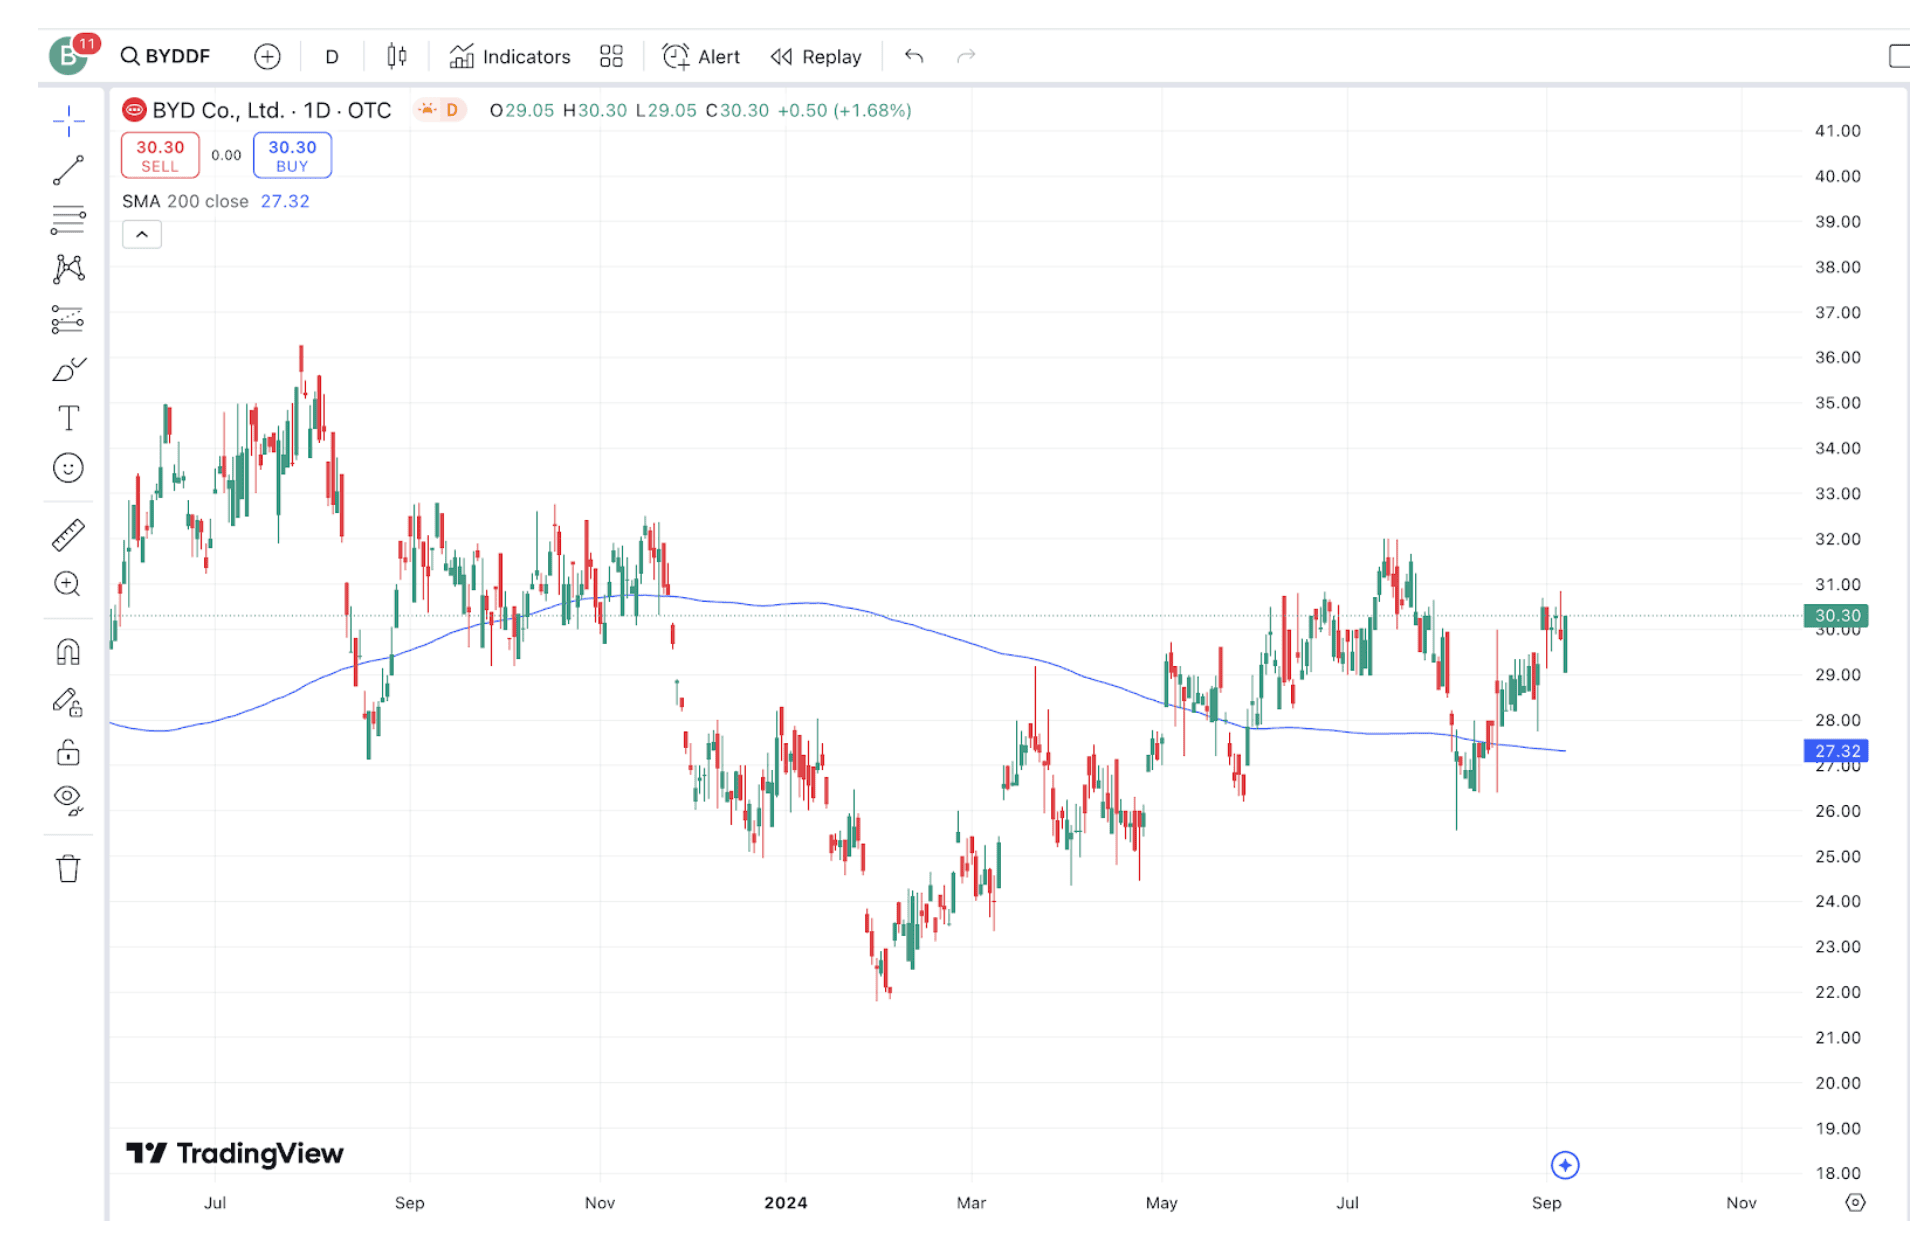Image resolution: width=1920 pixels, height=1252 pixels.
Task: Start bar Replay mode
Action: pos(816,57)
